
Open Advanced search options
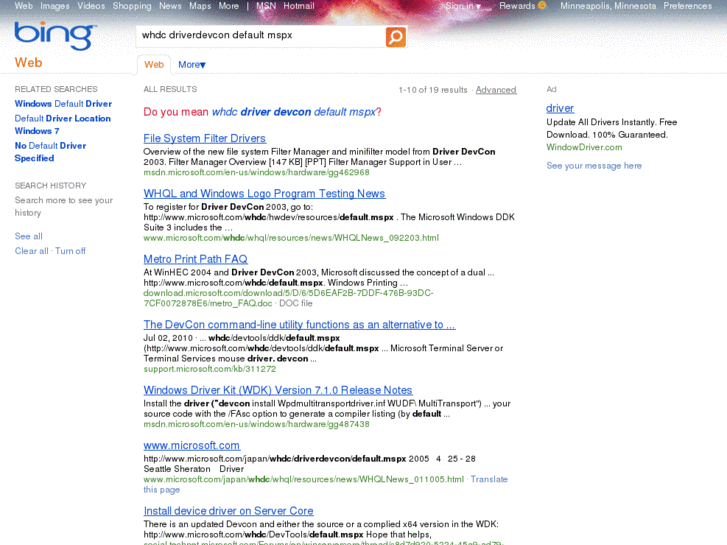tap(496, 90)
